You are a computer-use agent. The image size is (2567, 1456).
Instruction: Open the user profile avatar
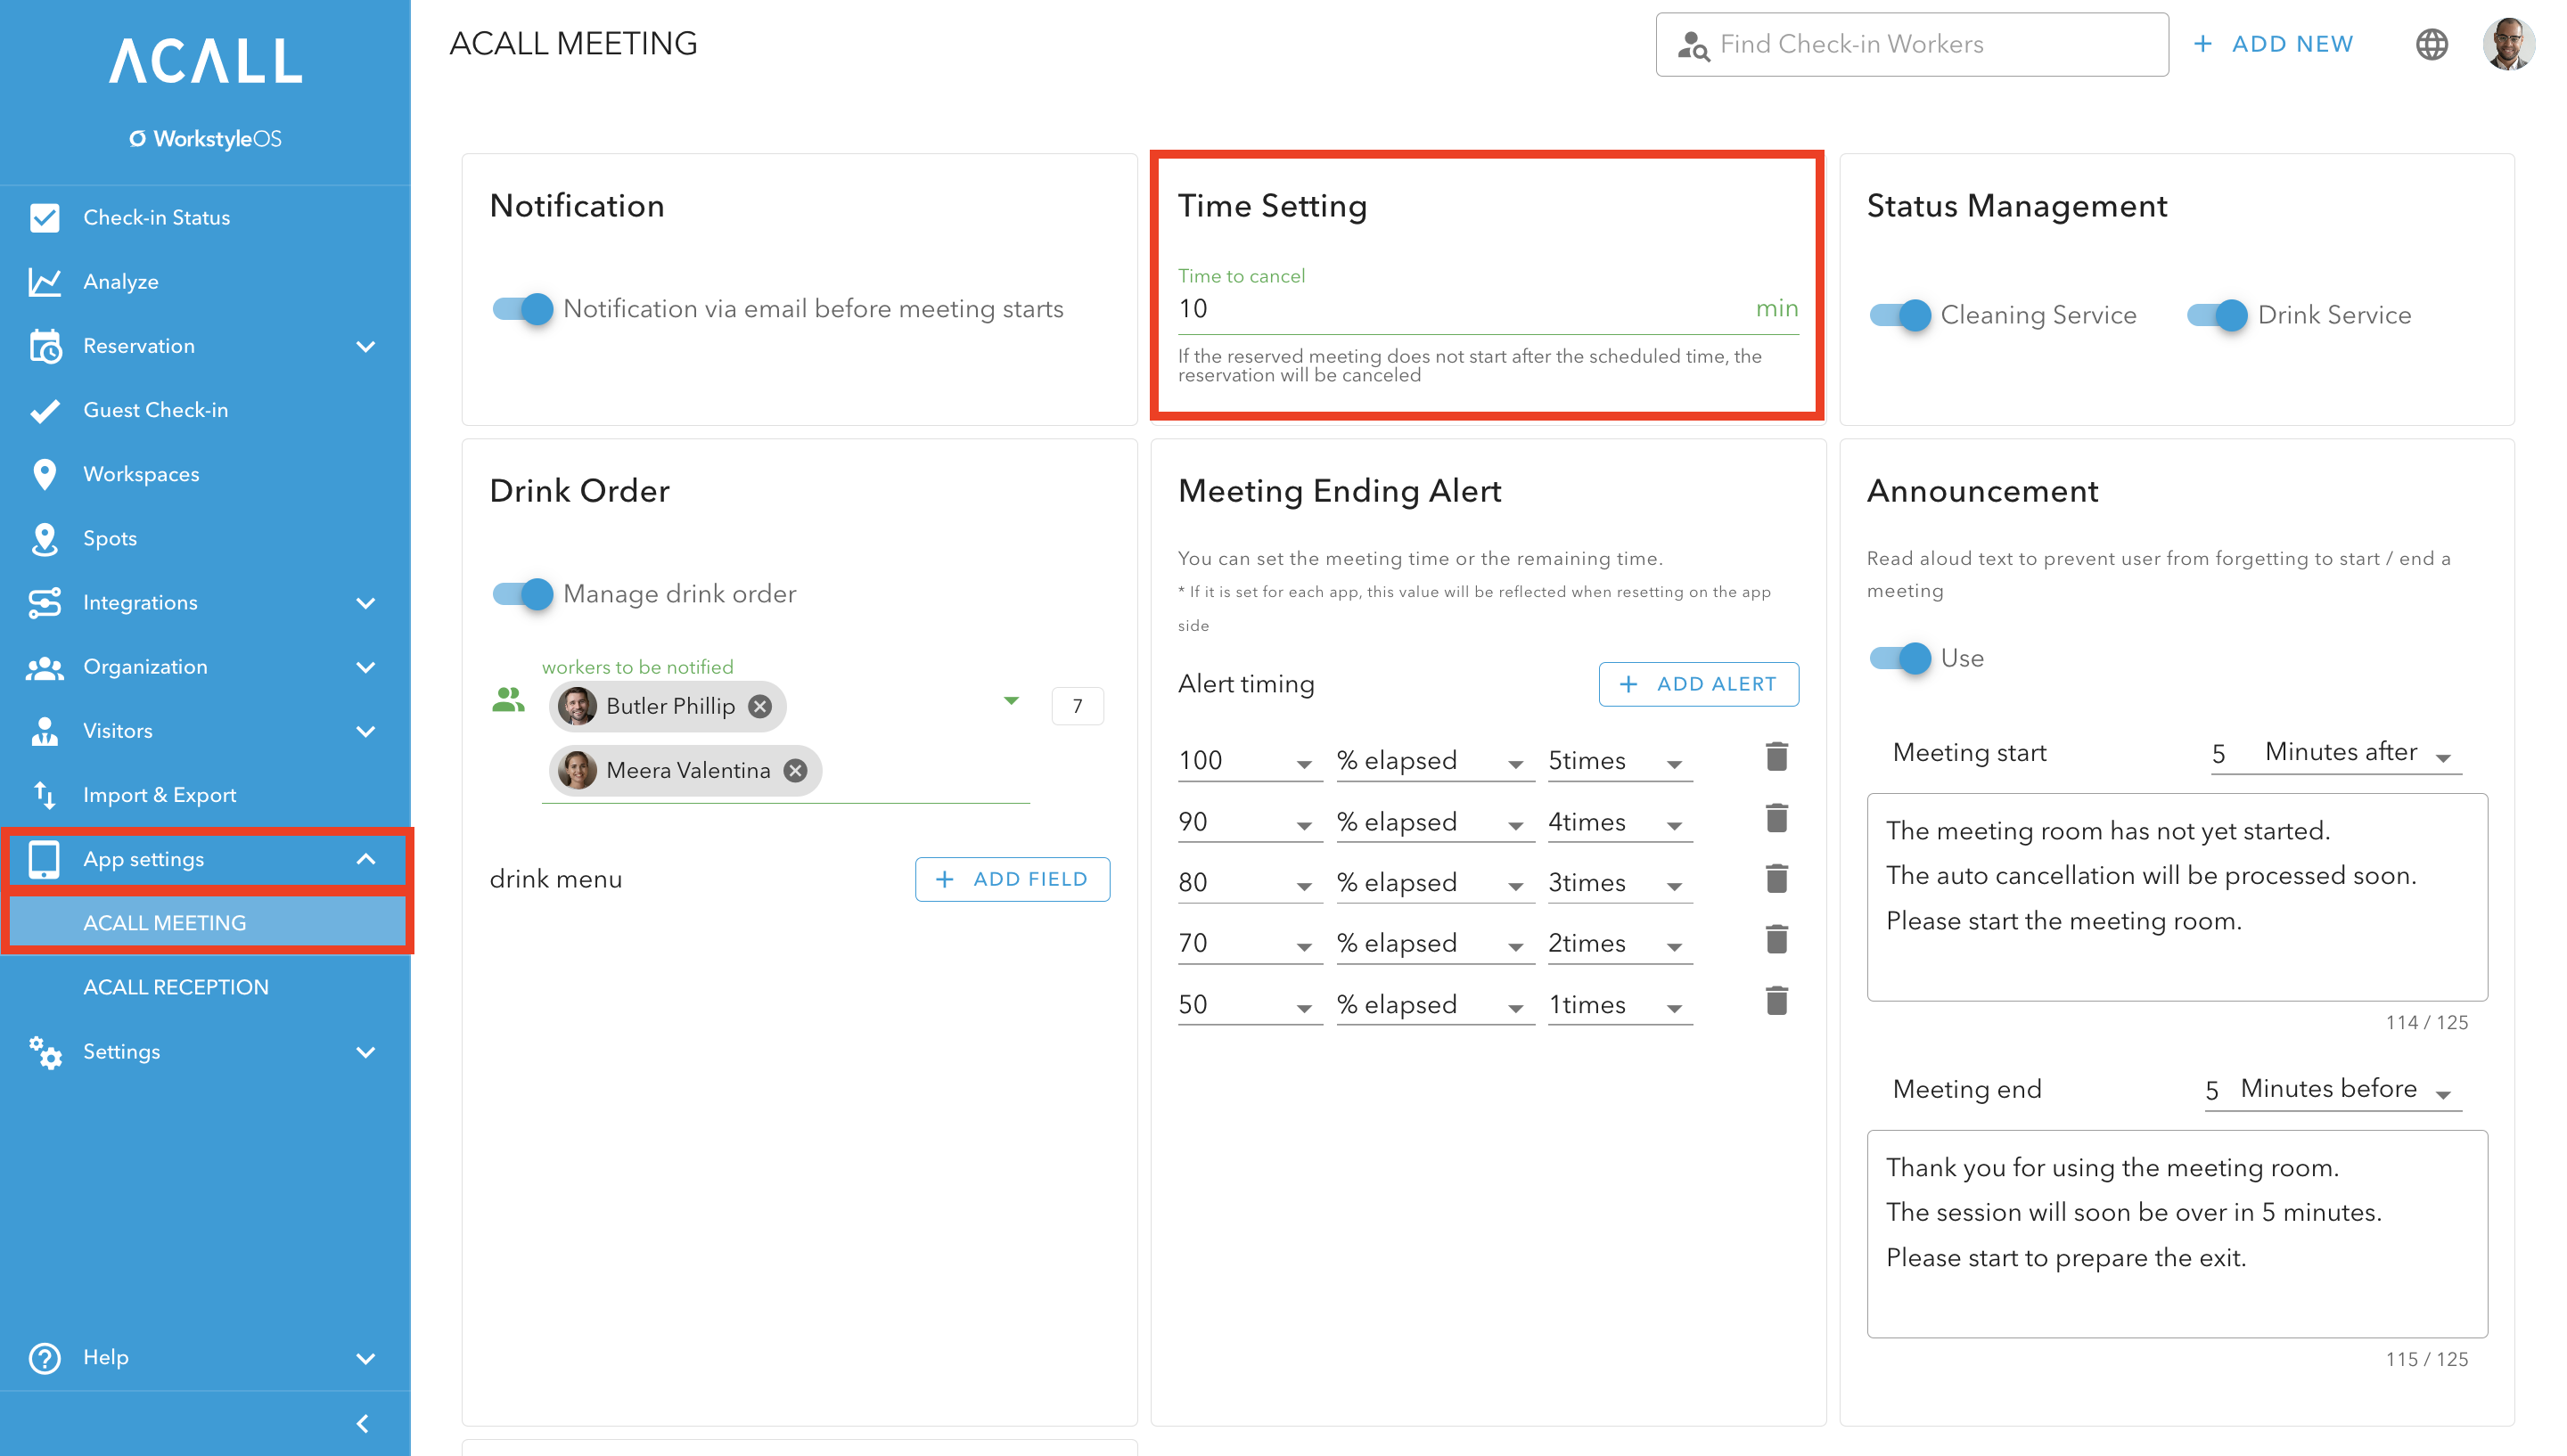coord(2507,44)
